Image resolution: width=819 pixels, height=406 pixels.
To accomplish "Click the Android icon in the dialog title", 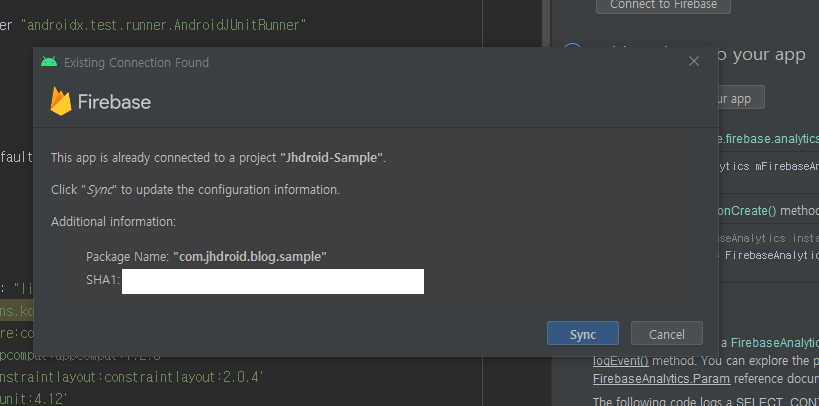I will coord(49,62).
